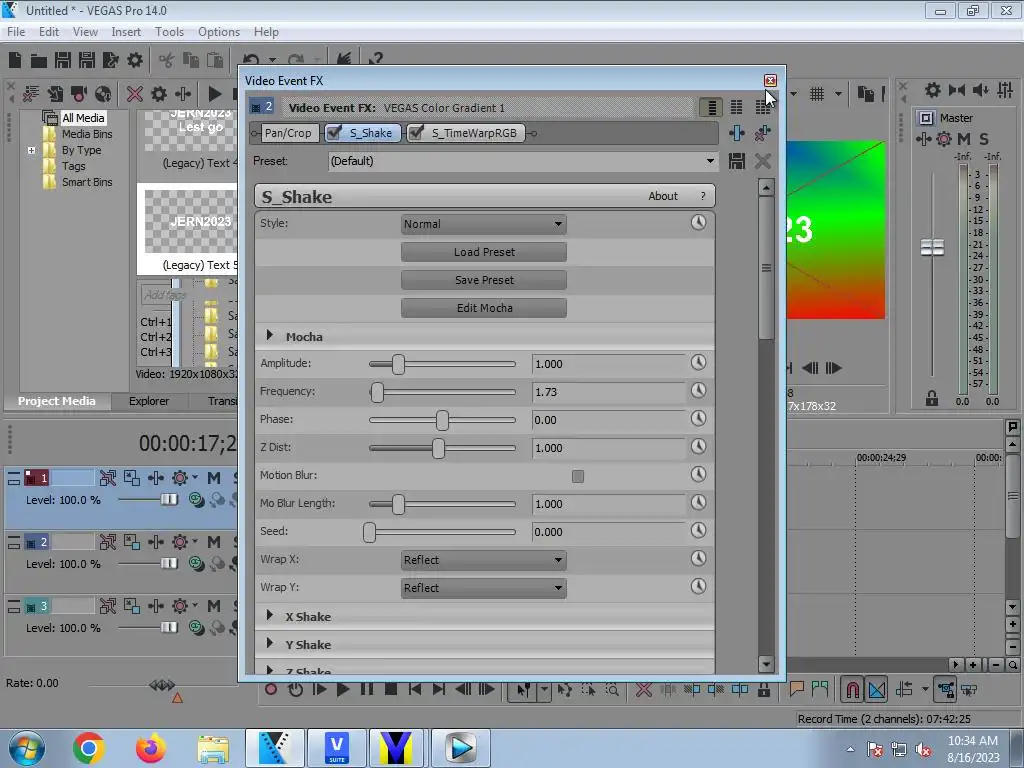Click the Record button in transport bar
1024x768 pixels.
coord(271,689)
